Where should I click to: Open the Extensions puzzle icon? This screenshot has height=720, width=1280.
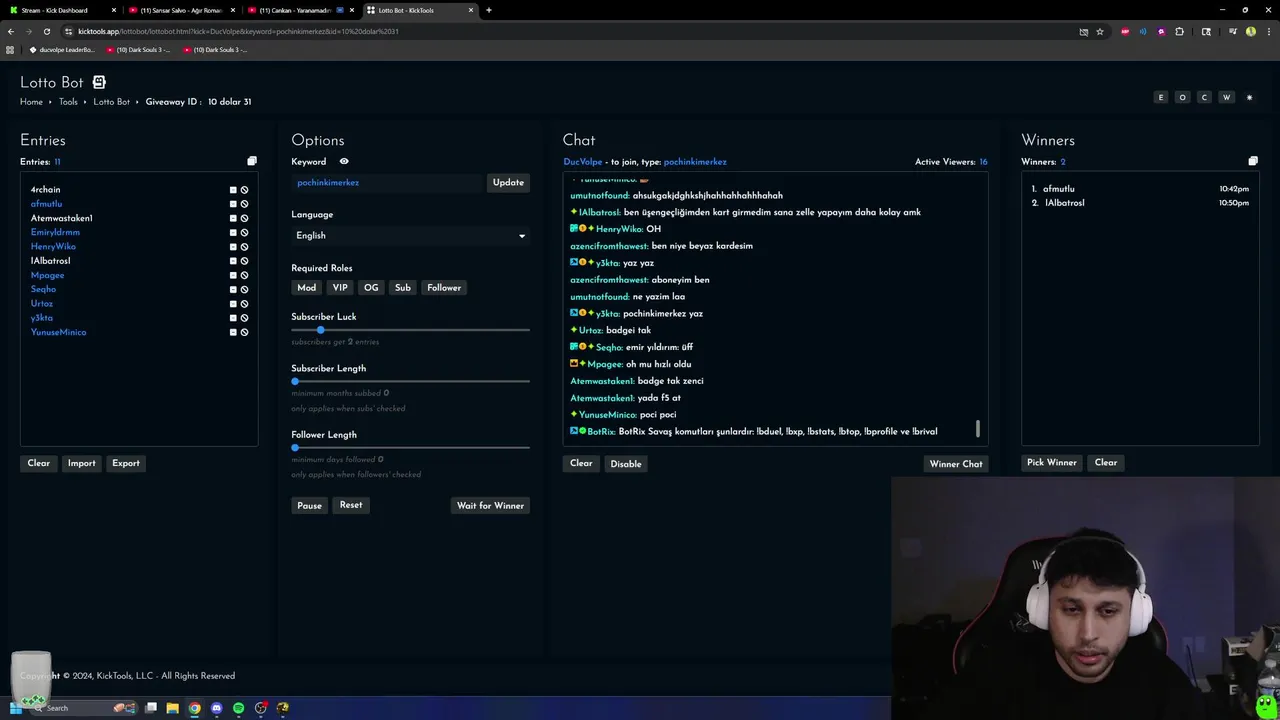(1180, 31)
